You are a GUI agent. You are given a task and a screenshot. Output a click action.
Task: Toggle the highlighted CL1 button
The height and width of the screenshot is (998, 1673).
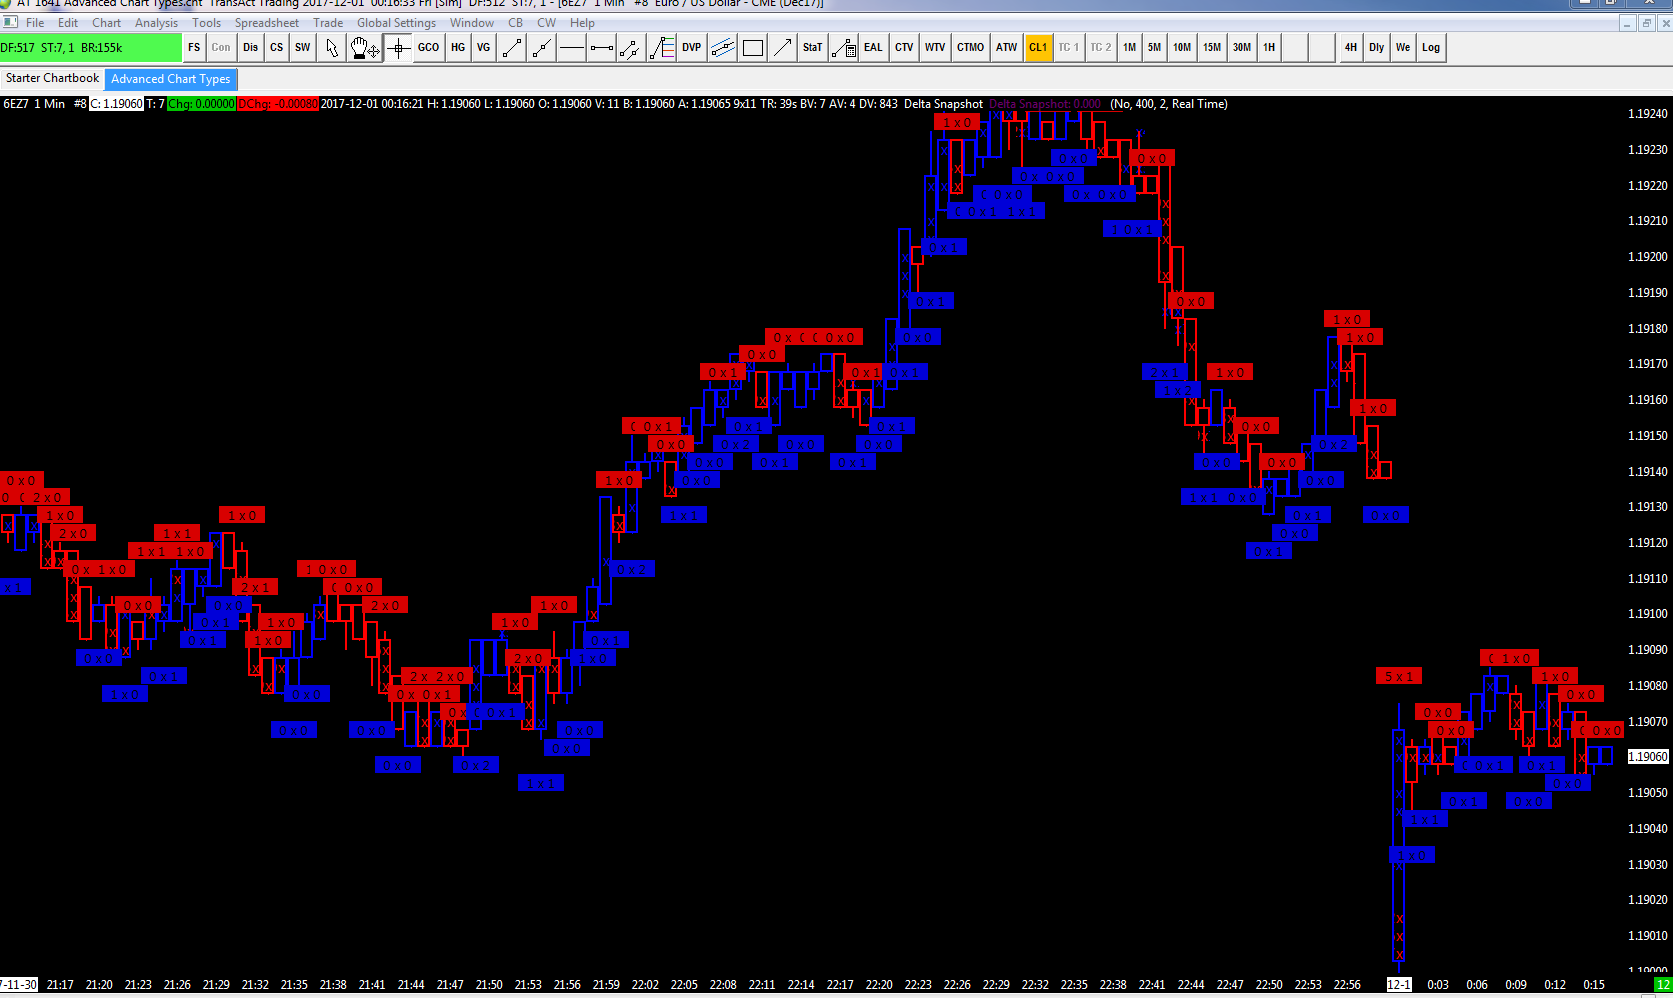1038,47
